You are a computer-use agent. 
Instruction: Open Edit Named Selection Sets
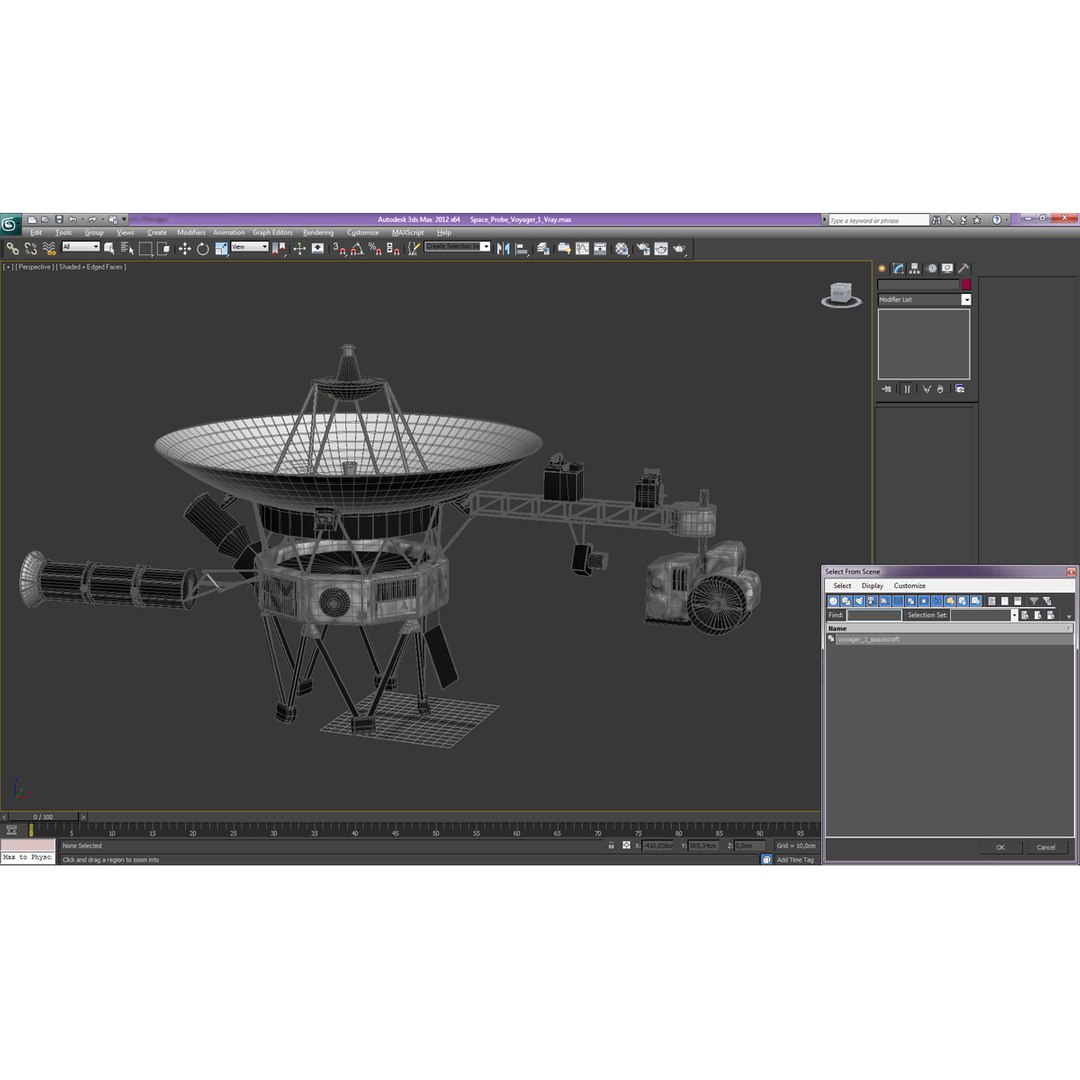(x=413, y=249)
